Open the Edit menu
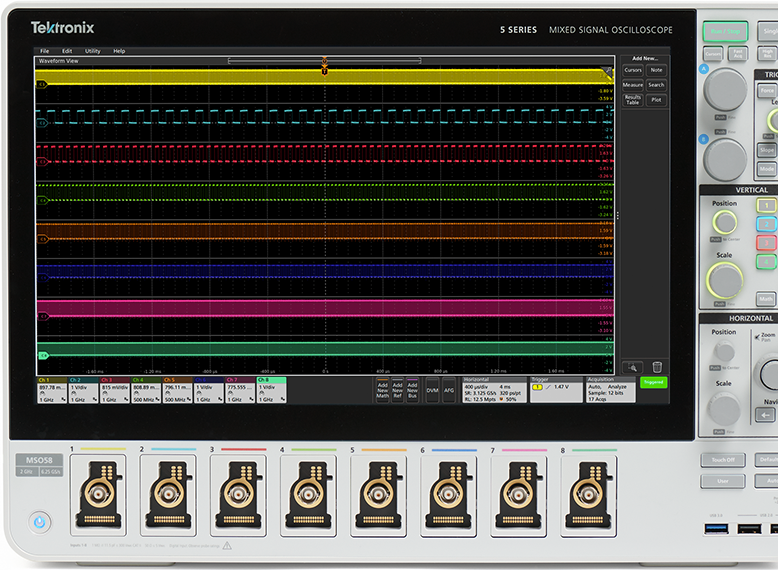This screenshot has width=778, height=570. tap(67, 51)
